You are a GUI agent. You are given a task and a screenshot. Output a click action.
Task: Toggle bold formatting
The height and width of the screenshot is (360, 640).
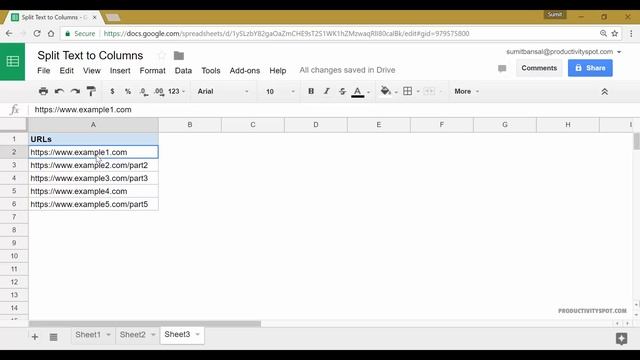[x=311, y=91]
